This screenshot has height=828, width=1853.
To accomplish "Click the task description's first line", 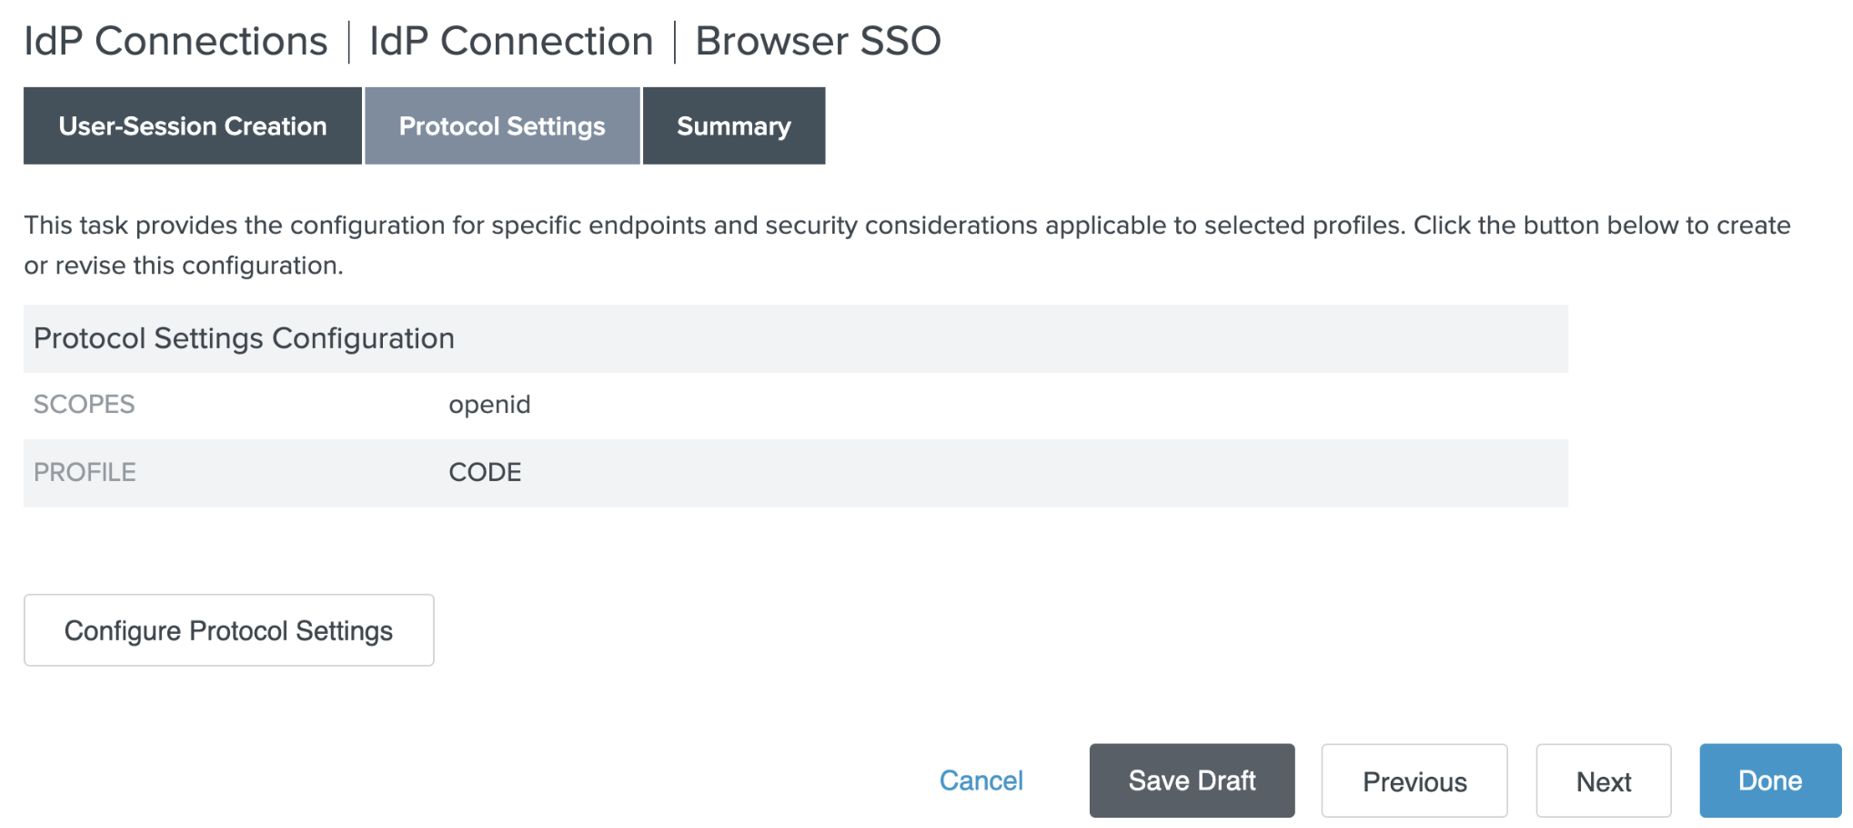I will 906,225.
